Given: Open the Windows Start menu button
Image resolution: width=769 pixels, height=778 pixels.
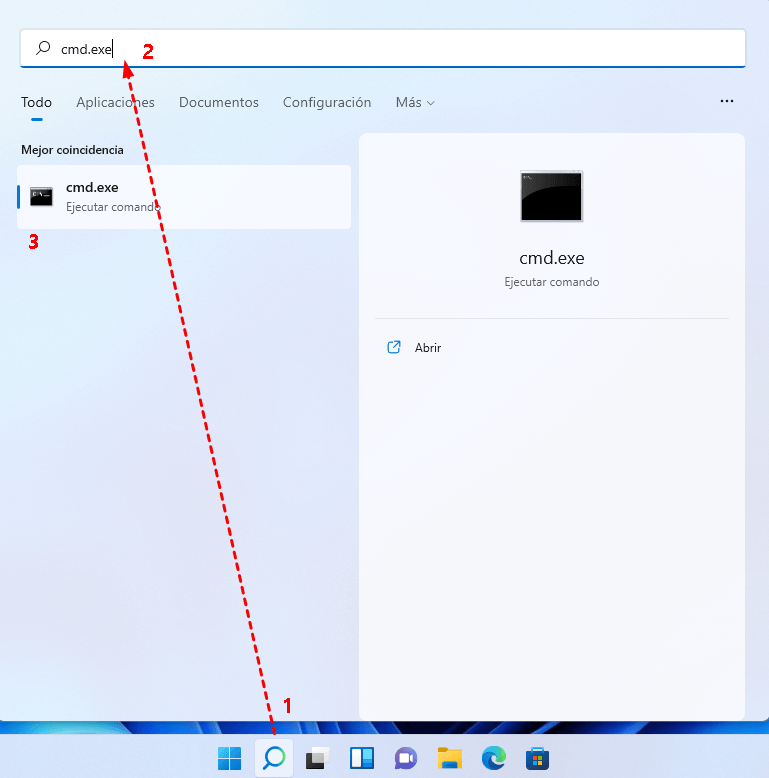Looking at the screenshot, I should [229, 758].
